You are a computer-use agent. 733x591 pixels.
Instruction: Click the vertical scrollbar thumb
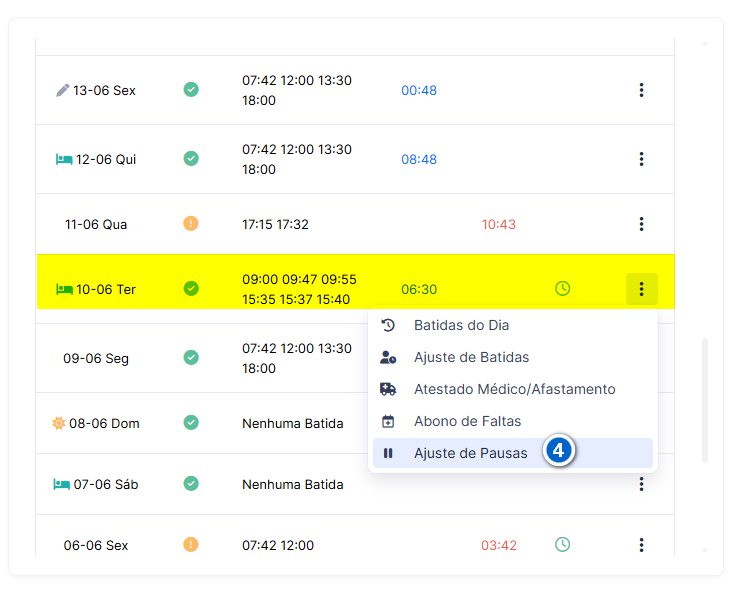(x=704, y=400)
